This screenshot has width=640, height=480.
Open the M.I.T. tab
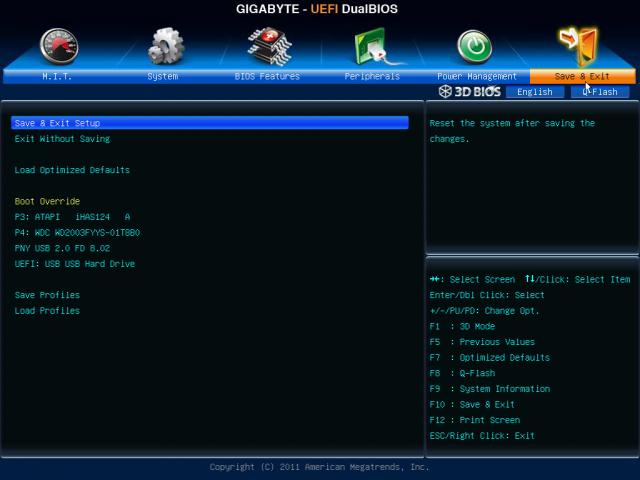tap(57, 76)
